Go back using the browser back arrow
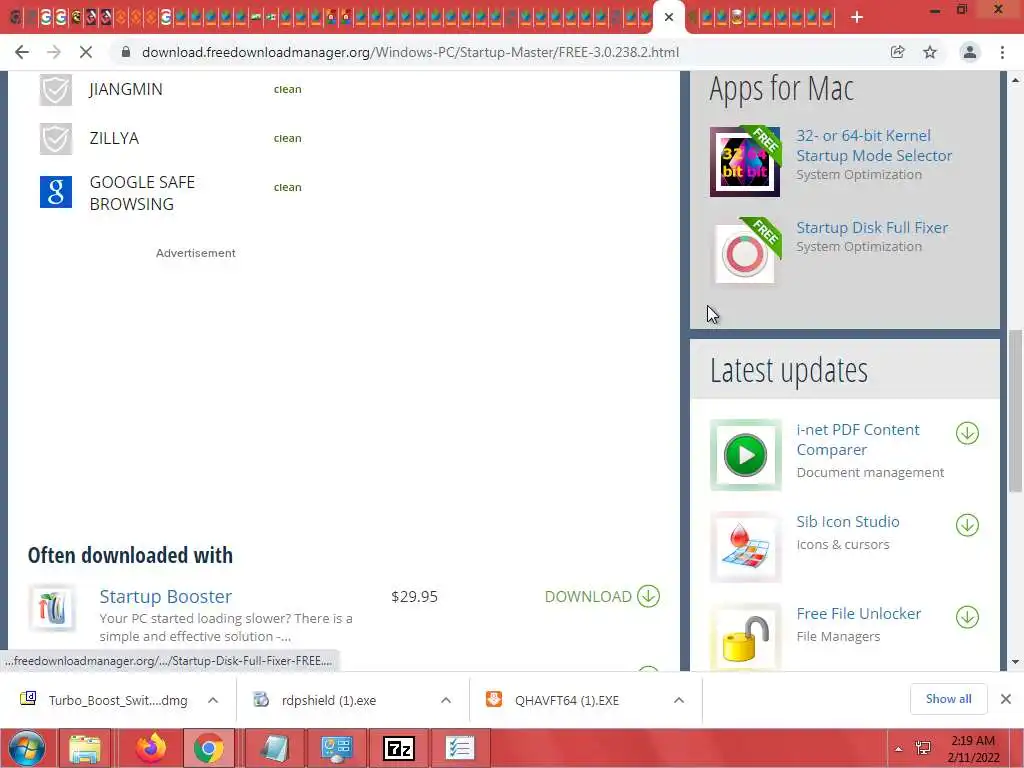This screenshot has width=1024, height=768. [x=22, y=52]
